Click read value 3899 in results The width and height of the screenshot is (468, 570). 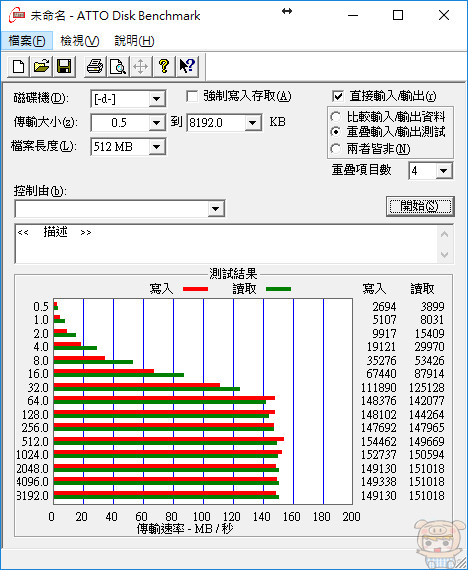click(432, 306)
